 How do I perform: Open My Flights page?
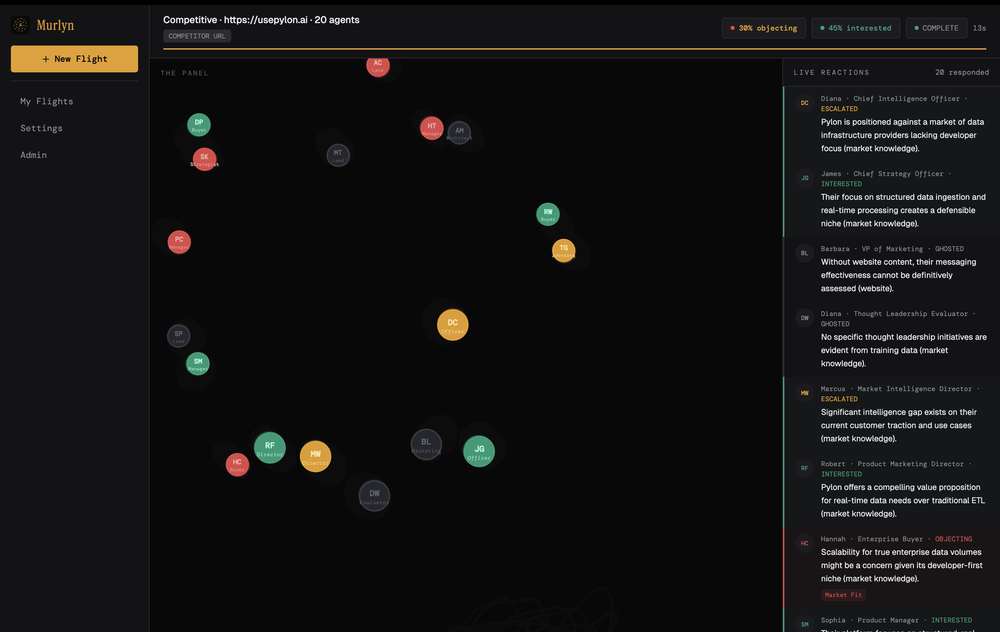tap(46, 101)
